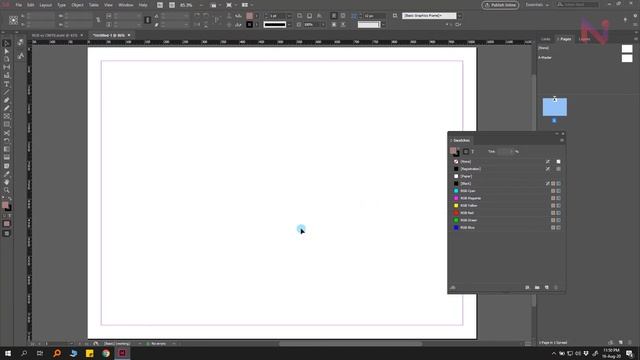This screenshot has height=360, width=640.
Task: Open the stroke color dropdown arrow
Action: click(x=257, y=25)
